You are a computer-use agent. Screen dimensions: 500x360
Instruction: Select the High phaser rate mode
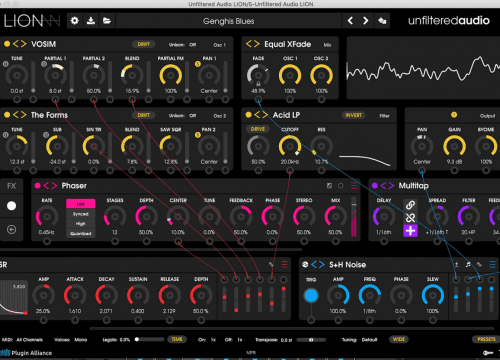coord(81,224)
